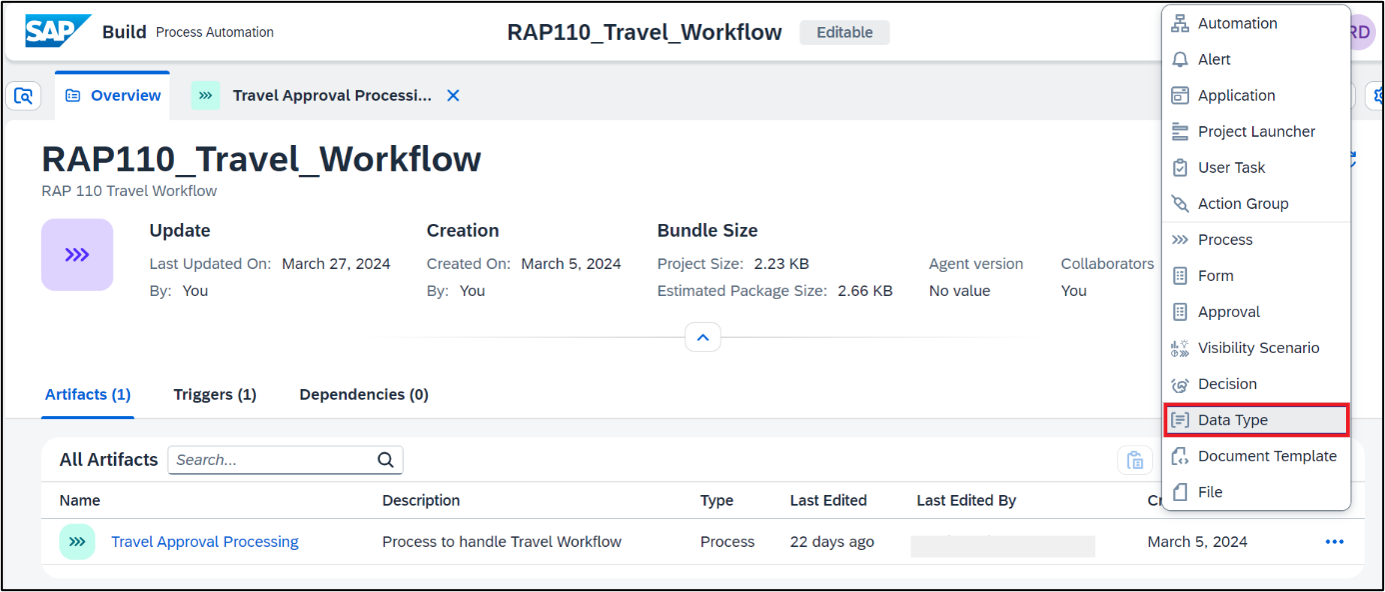Choose Document Template menu entry
This screenshot has height=592, width=1385.
[x=1256, y=456]
